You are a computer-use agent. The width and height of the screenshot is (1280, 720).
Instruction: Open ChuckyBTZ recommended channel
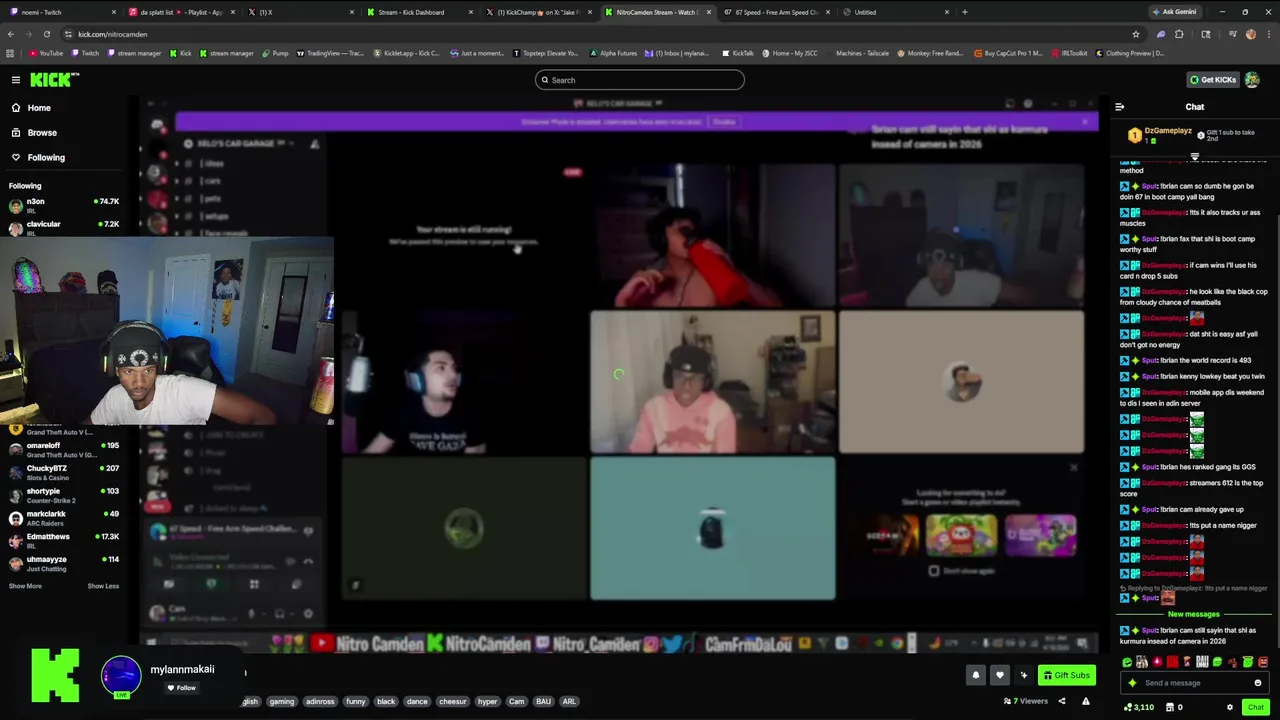click(64, 472)
